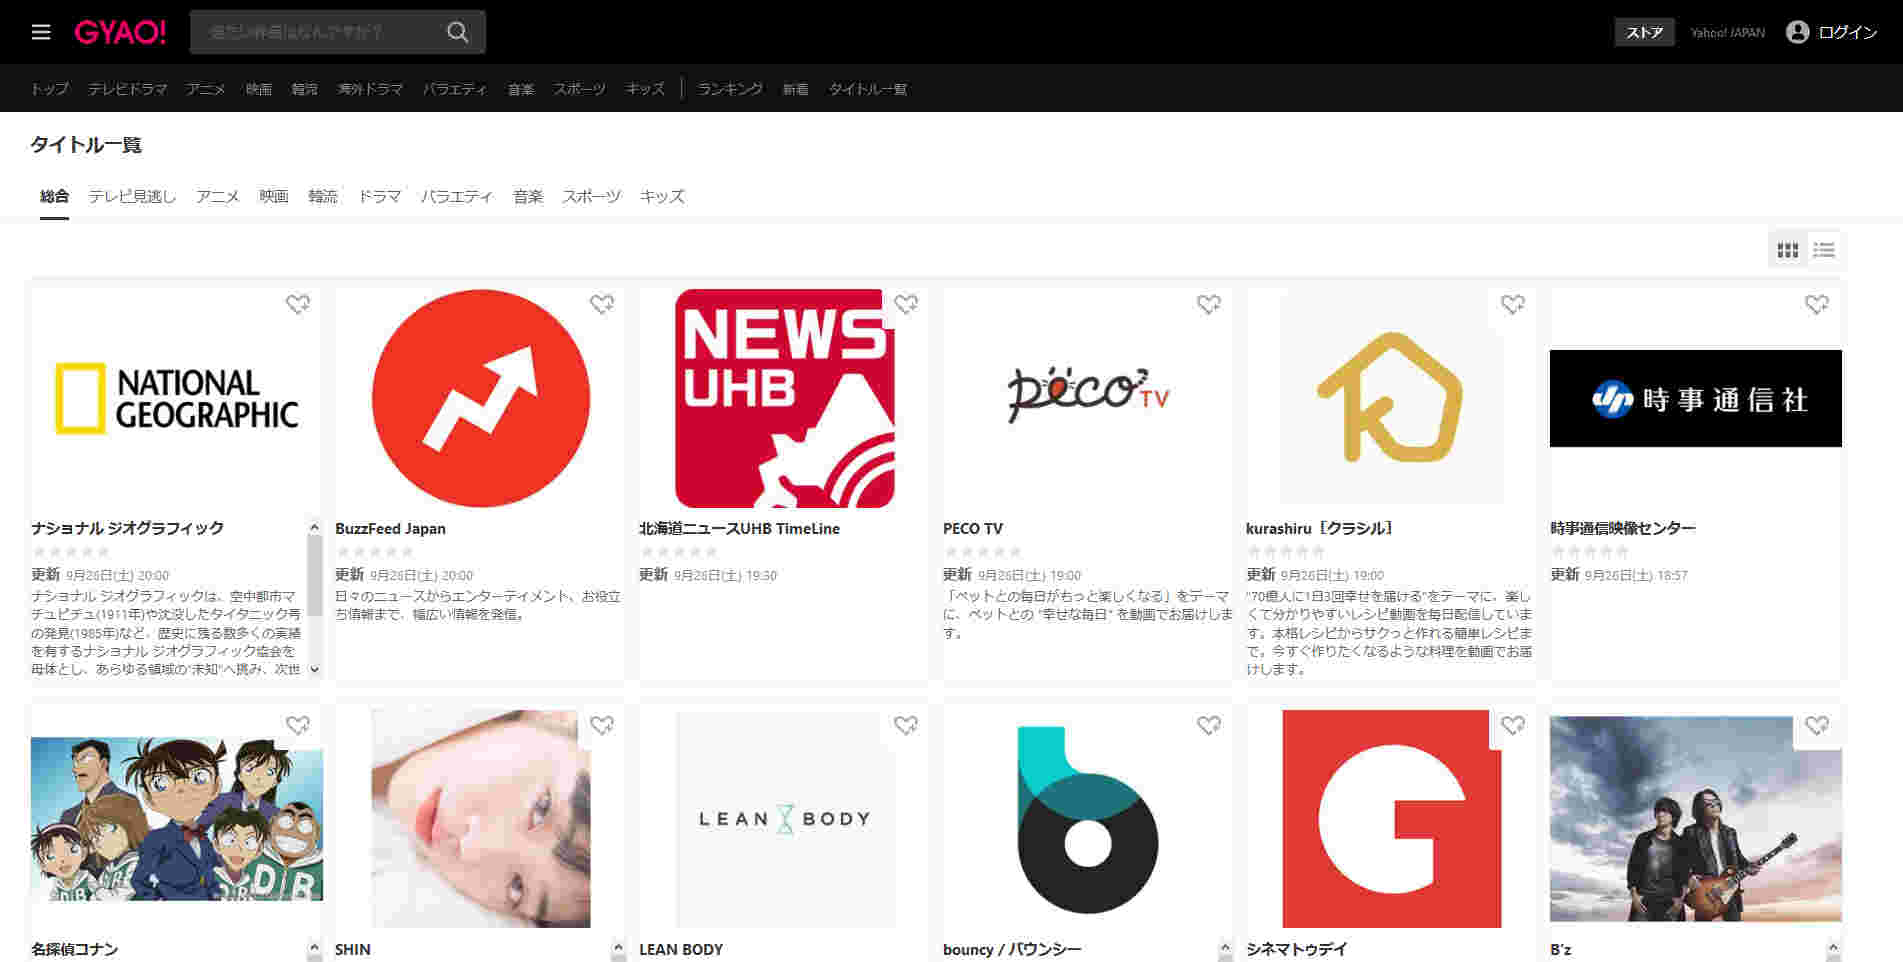The width and height of the screenshot is (1903, 962).
Task: Click the ログイン link
Action: 1847,32
